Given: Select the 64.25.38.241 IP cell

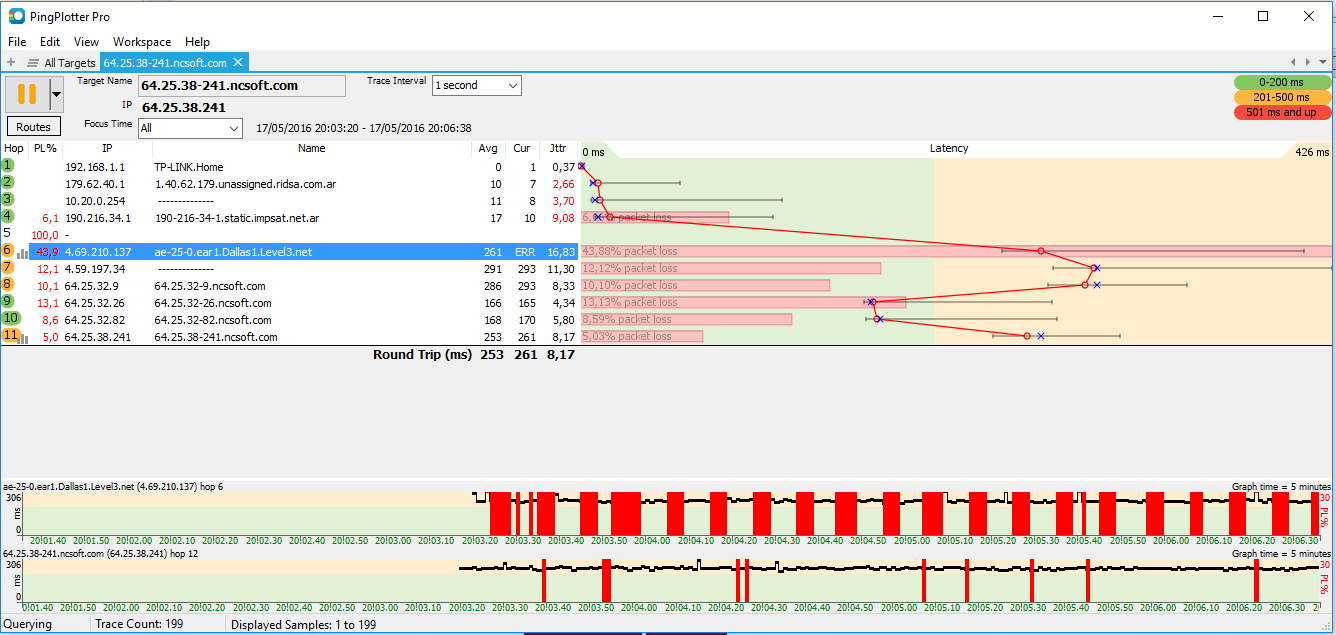Looking at the screenshot, I should 98,337.
